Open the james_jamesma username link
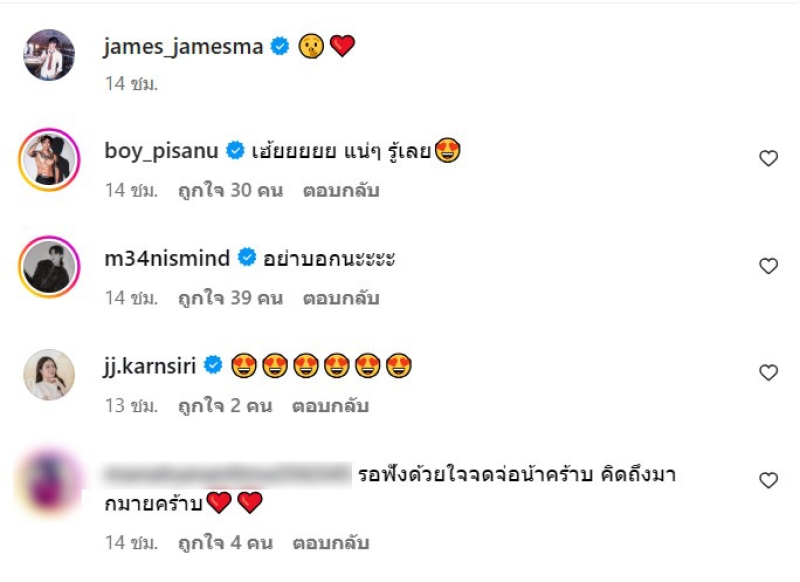 (x=183, y=47)
